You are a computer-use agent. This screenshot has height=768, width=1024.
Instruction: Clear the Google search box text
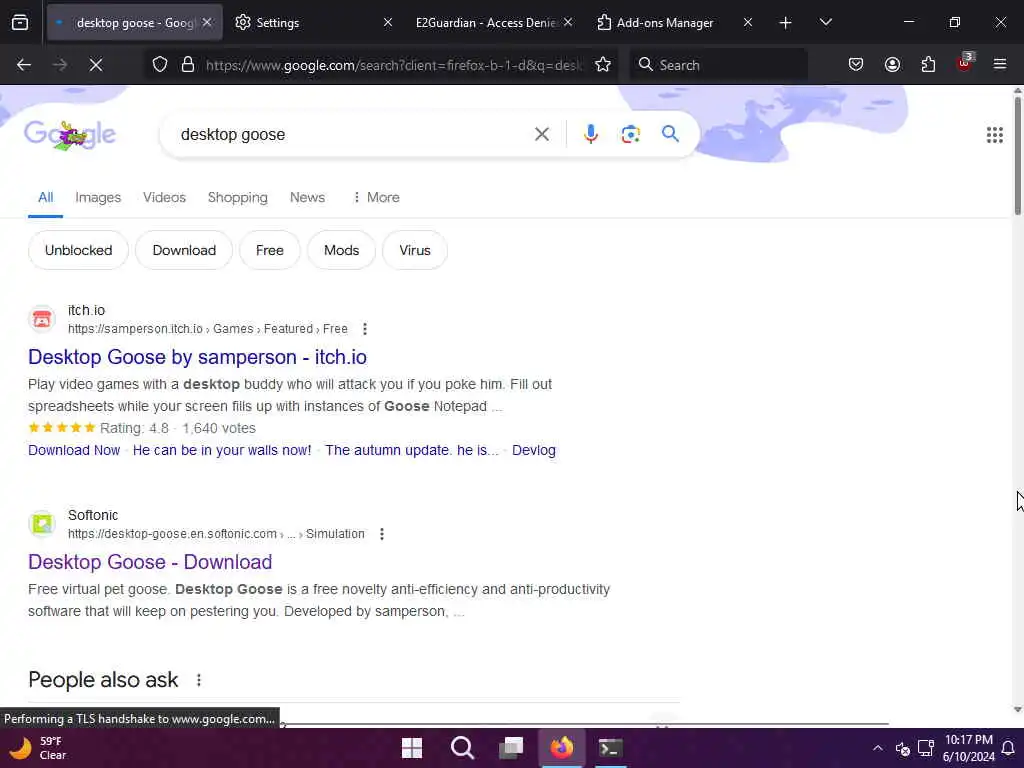pyautogui.click(x=541, y=135)
